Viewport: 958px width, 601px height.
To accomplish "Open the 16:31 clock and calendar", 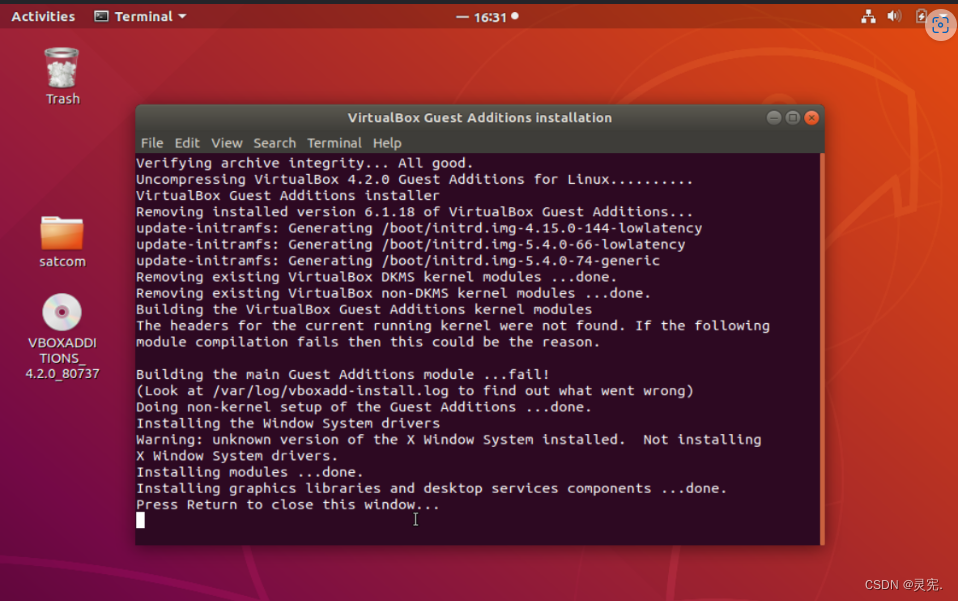I will 487,17.
